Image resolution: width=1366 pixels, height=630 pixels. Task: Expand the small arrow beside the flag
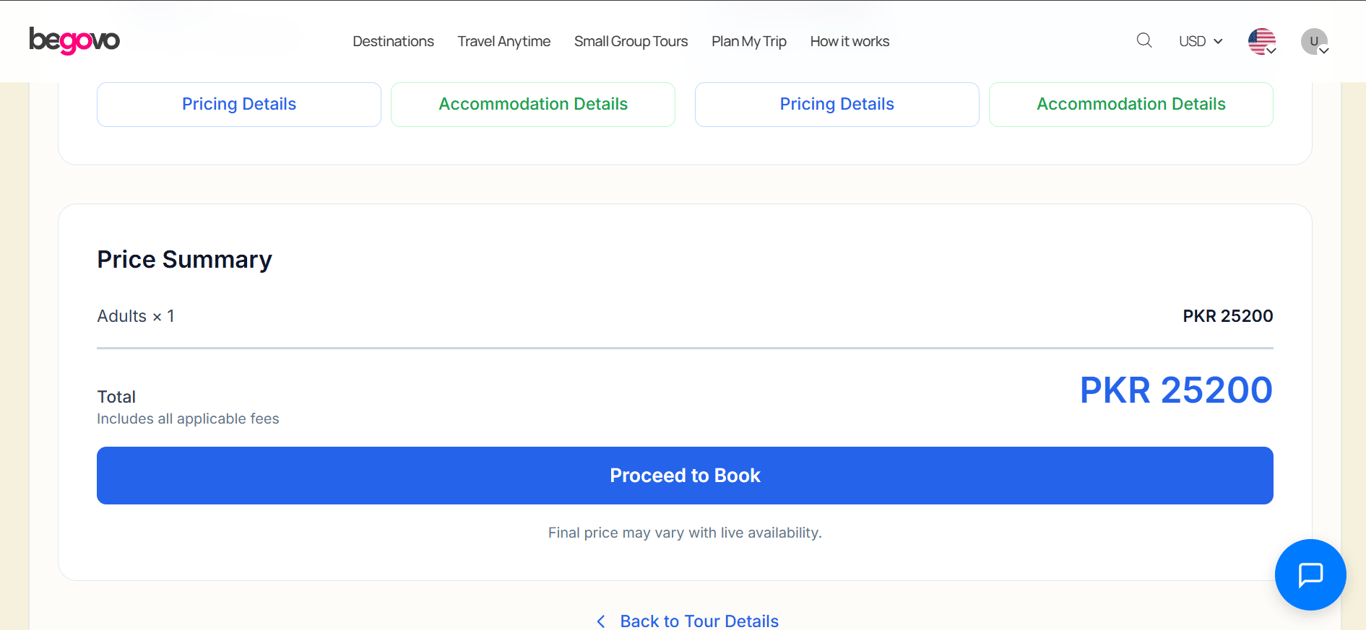(1272, 51)
